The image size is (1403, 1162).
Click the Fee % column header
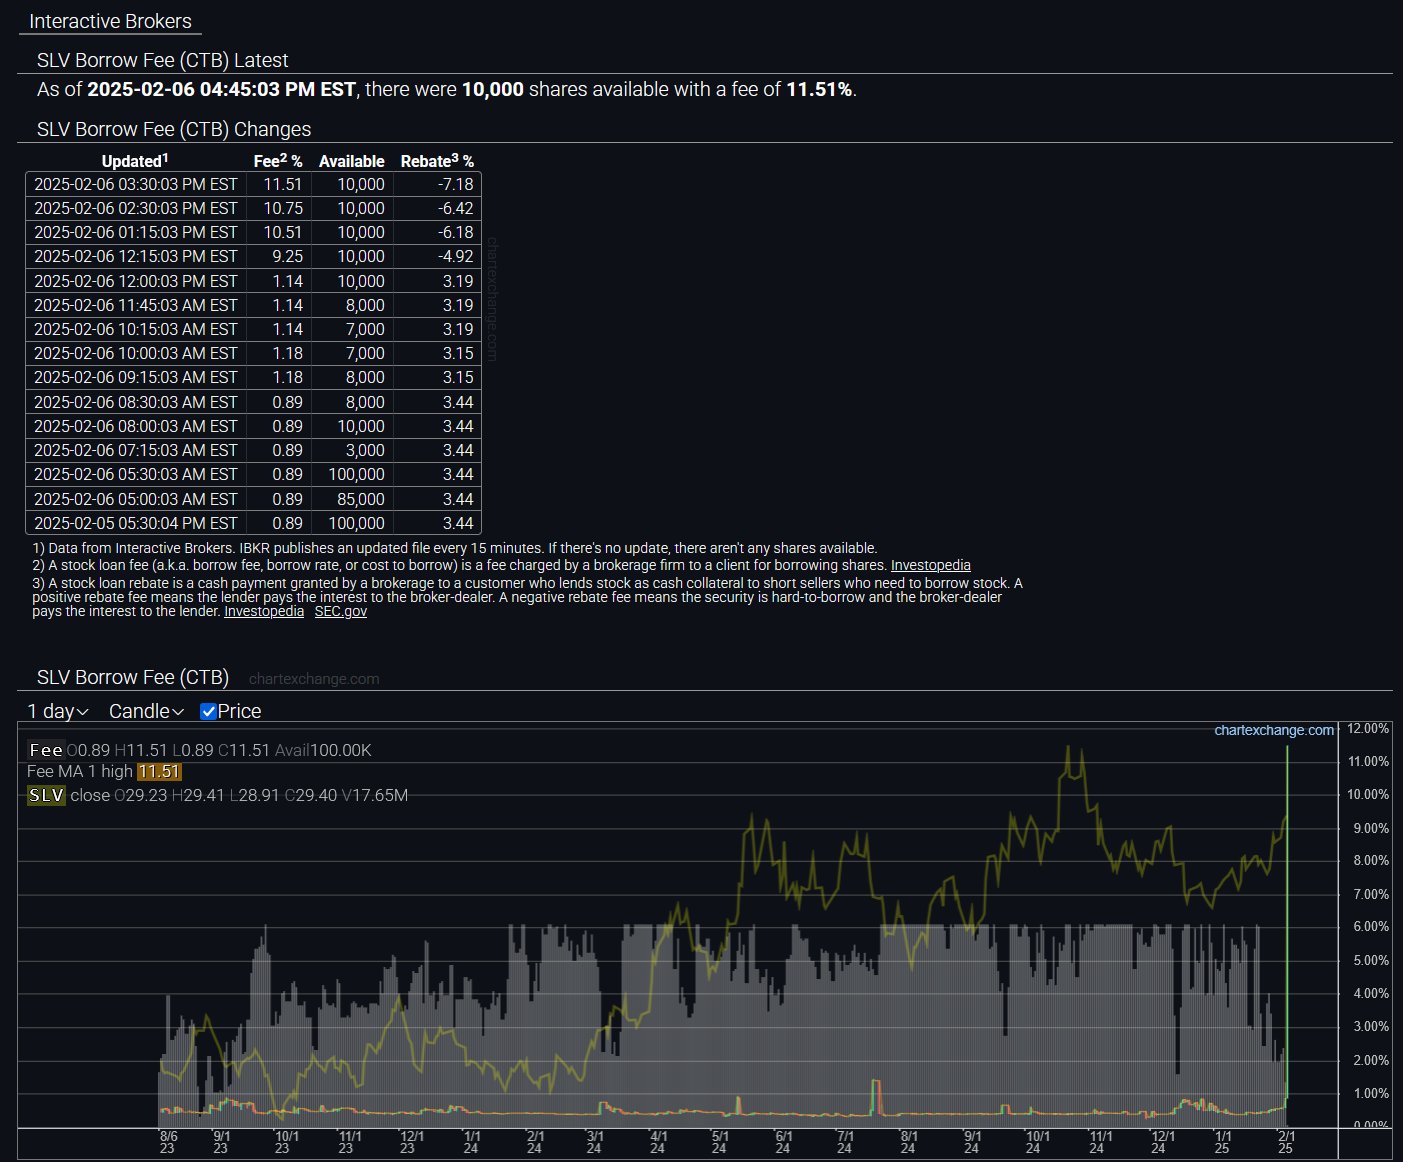tap(278, 161)
